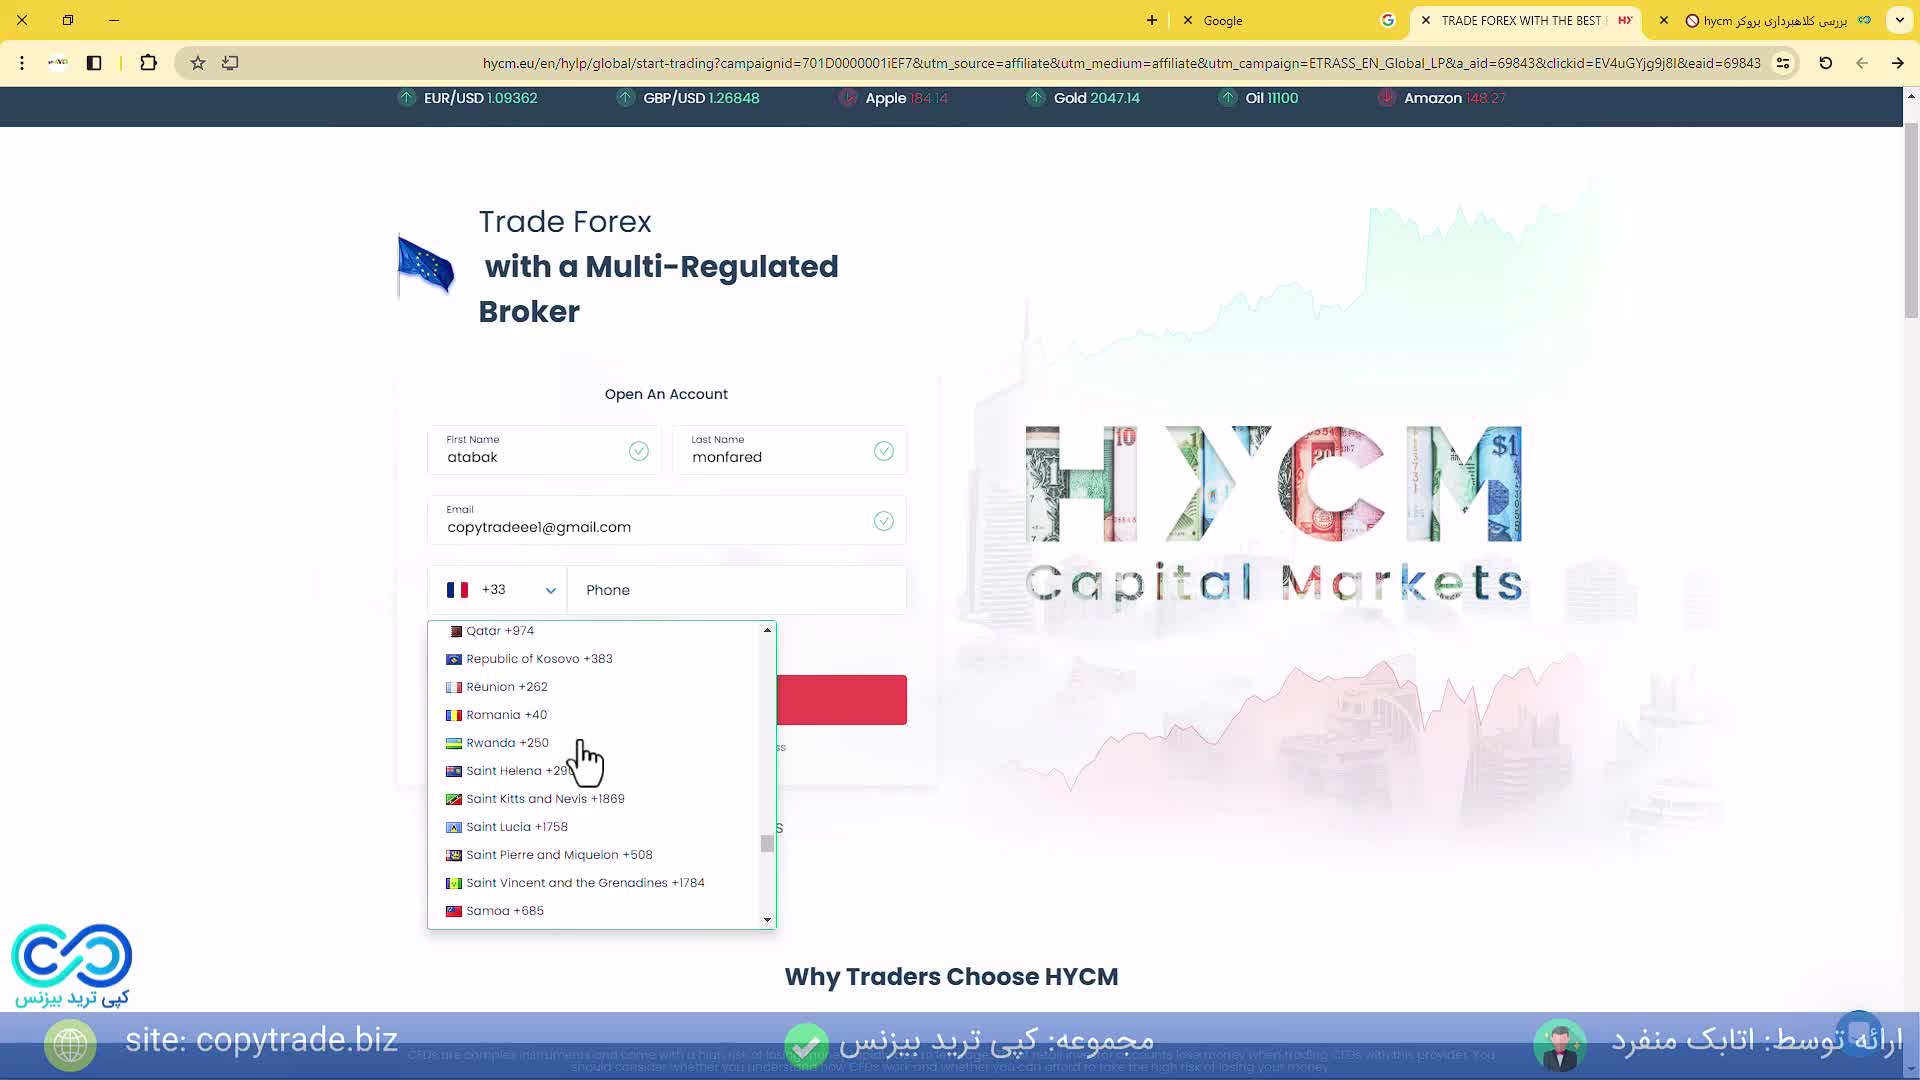Screen dimensions: 1920x1080
Task: Select Romania +40 from country list
Action: [x=506, y=715]
